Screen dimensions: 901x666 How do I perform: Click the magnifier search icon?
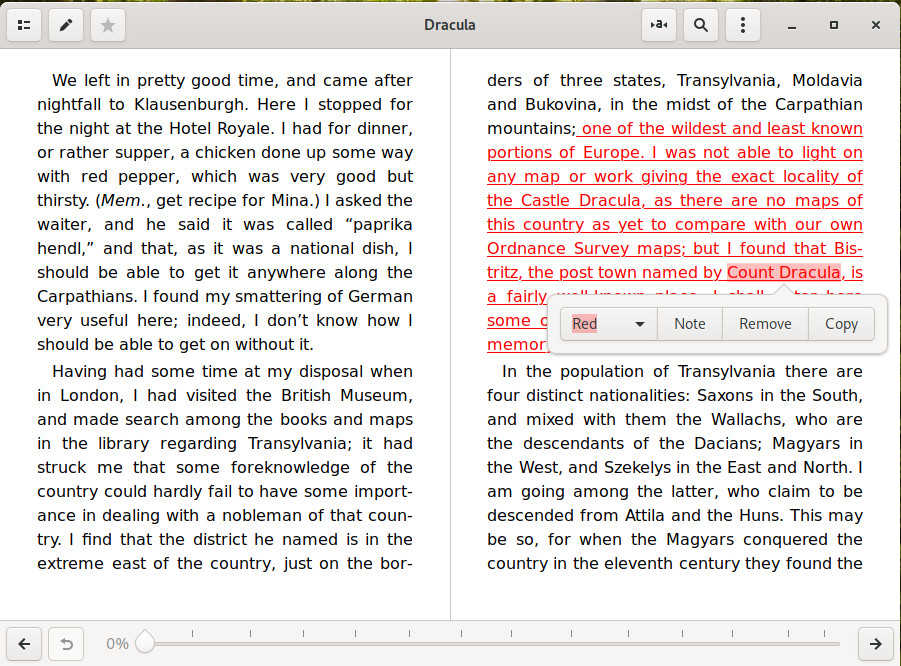coord(701,25)
